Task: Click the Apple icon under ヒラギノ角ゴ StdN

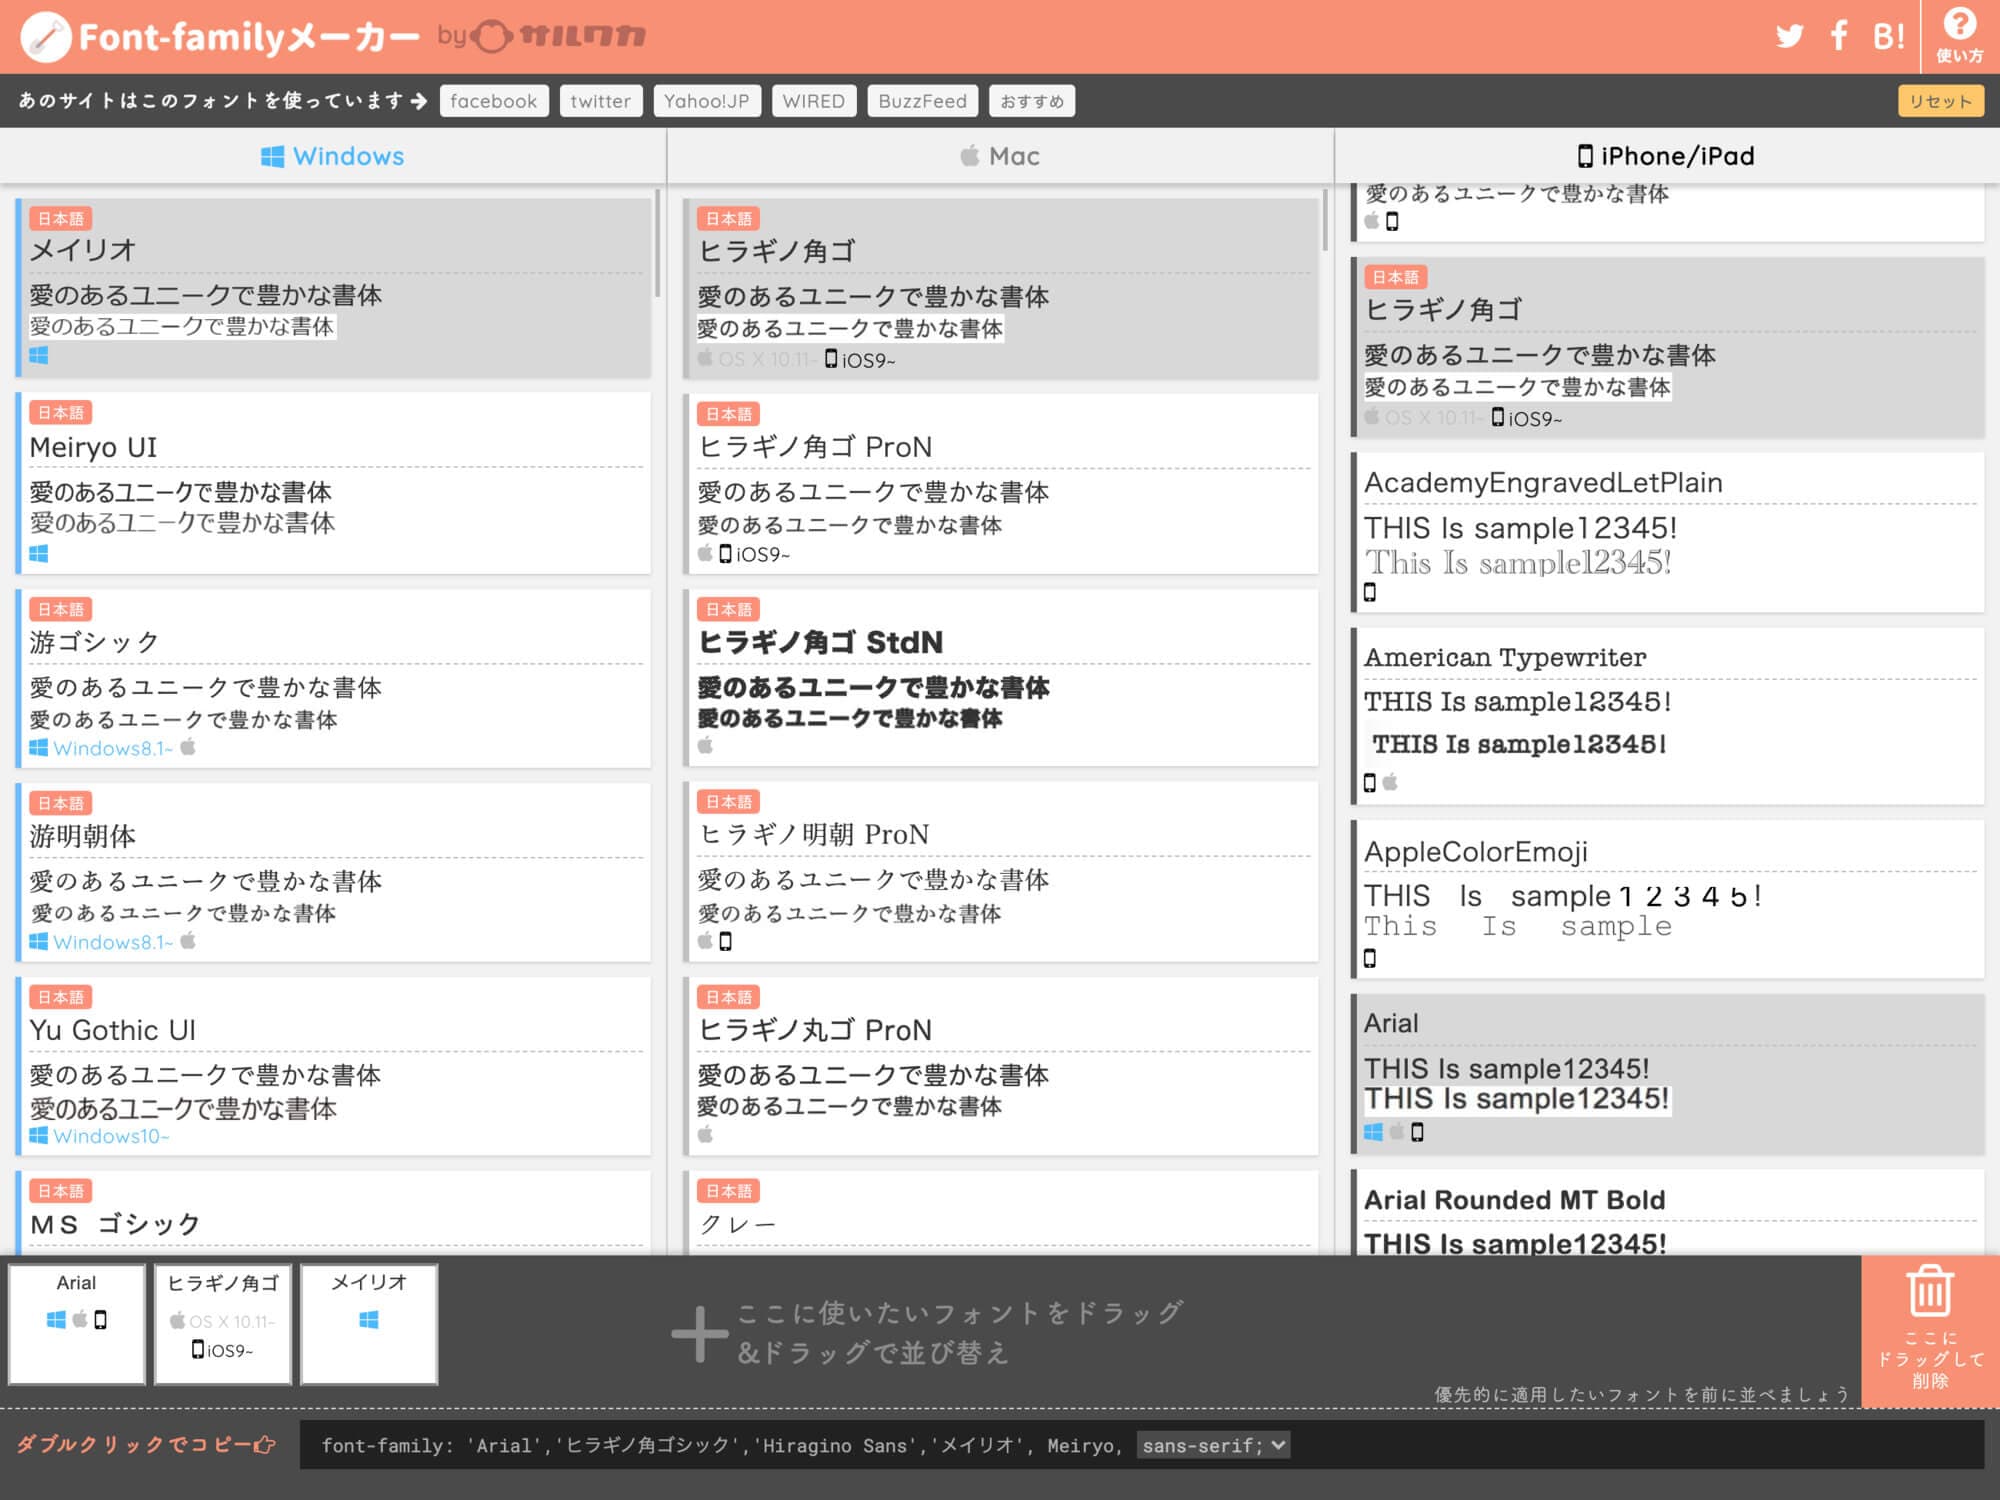Action: click(x=705, y=745)
